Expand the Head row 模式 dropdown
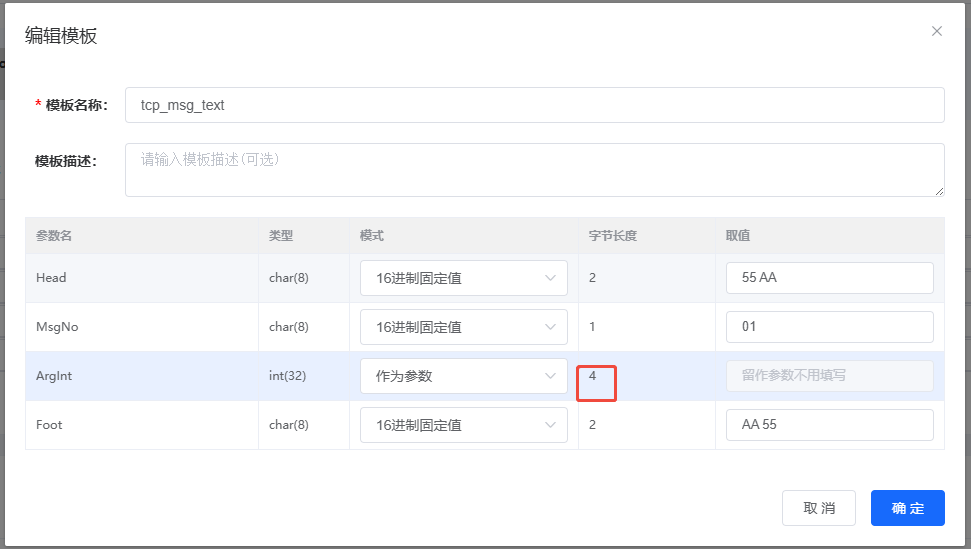 463,278
